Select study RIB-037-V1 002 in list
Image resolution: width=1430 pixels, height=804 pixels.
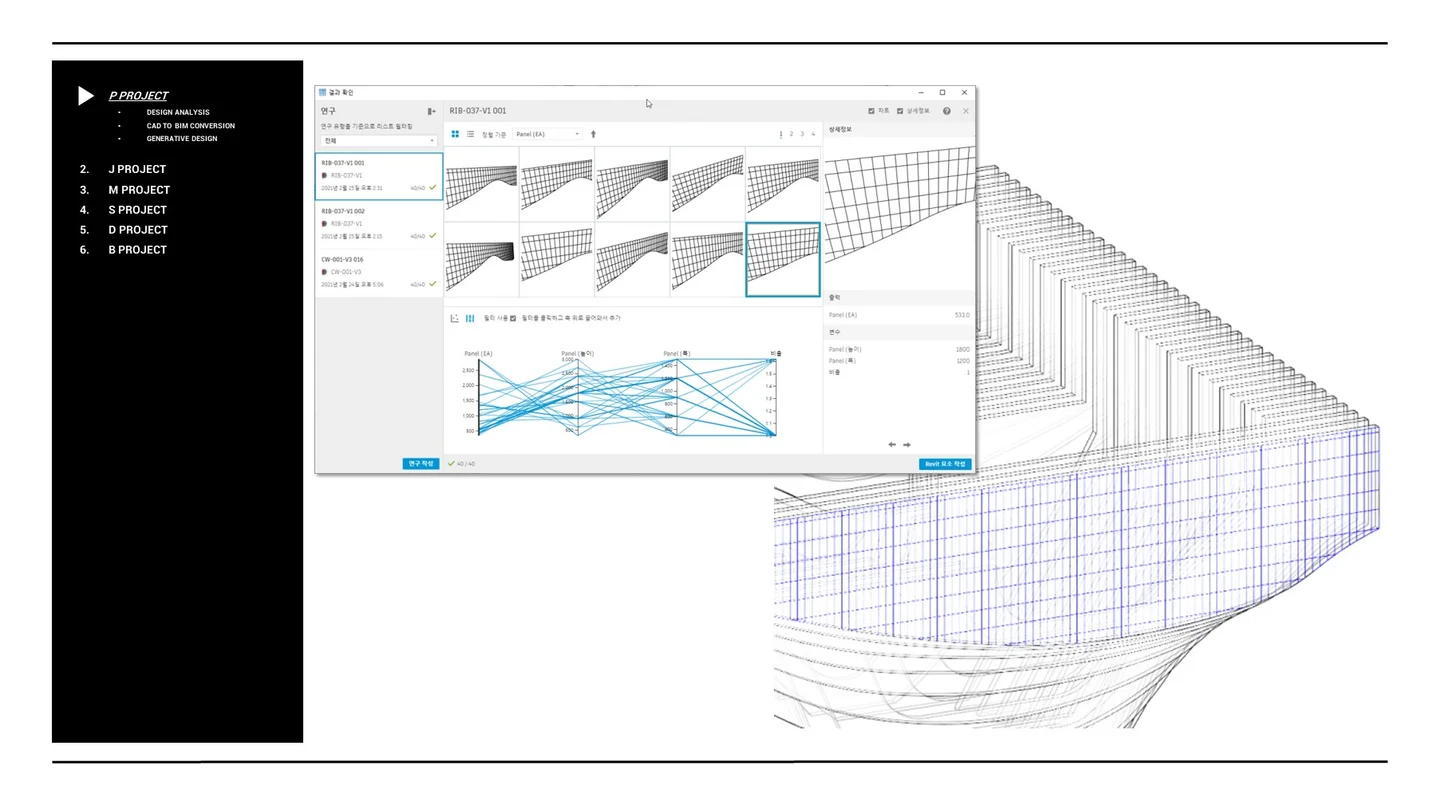[x=379, y=224]
